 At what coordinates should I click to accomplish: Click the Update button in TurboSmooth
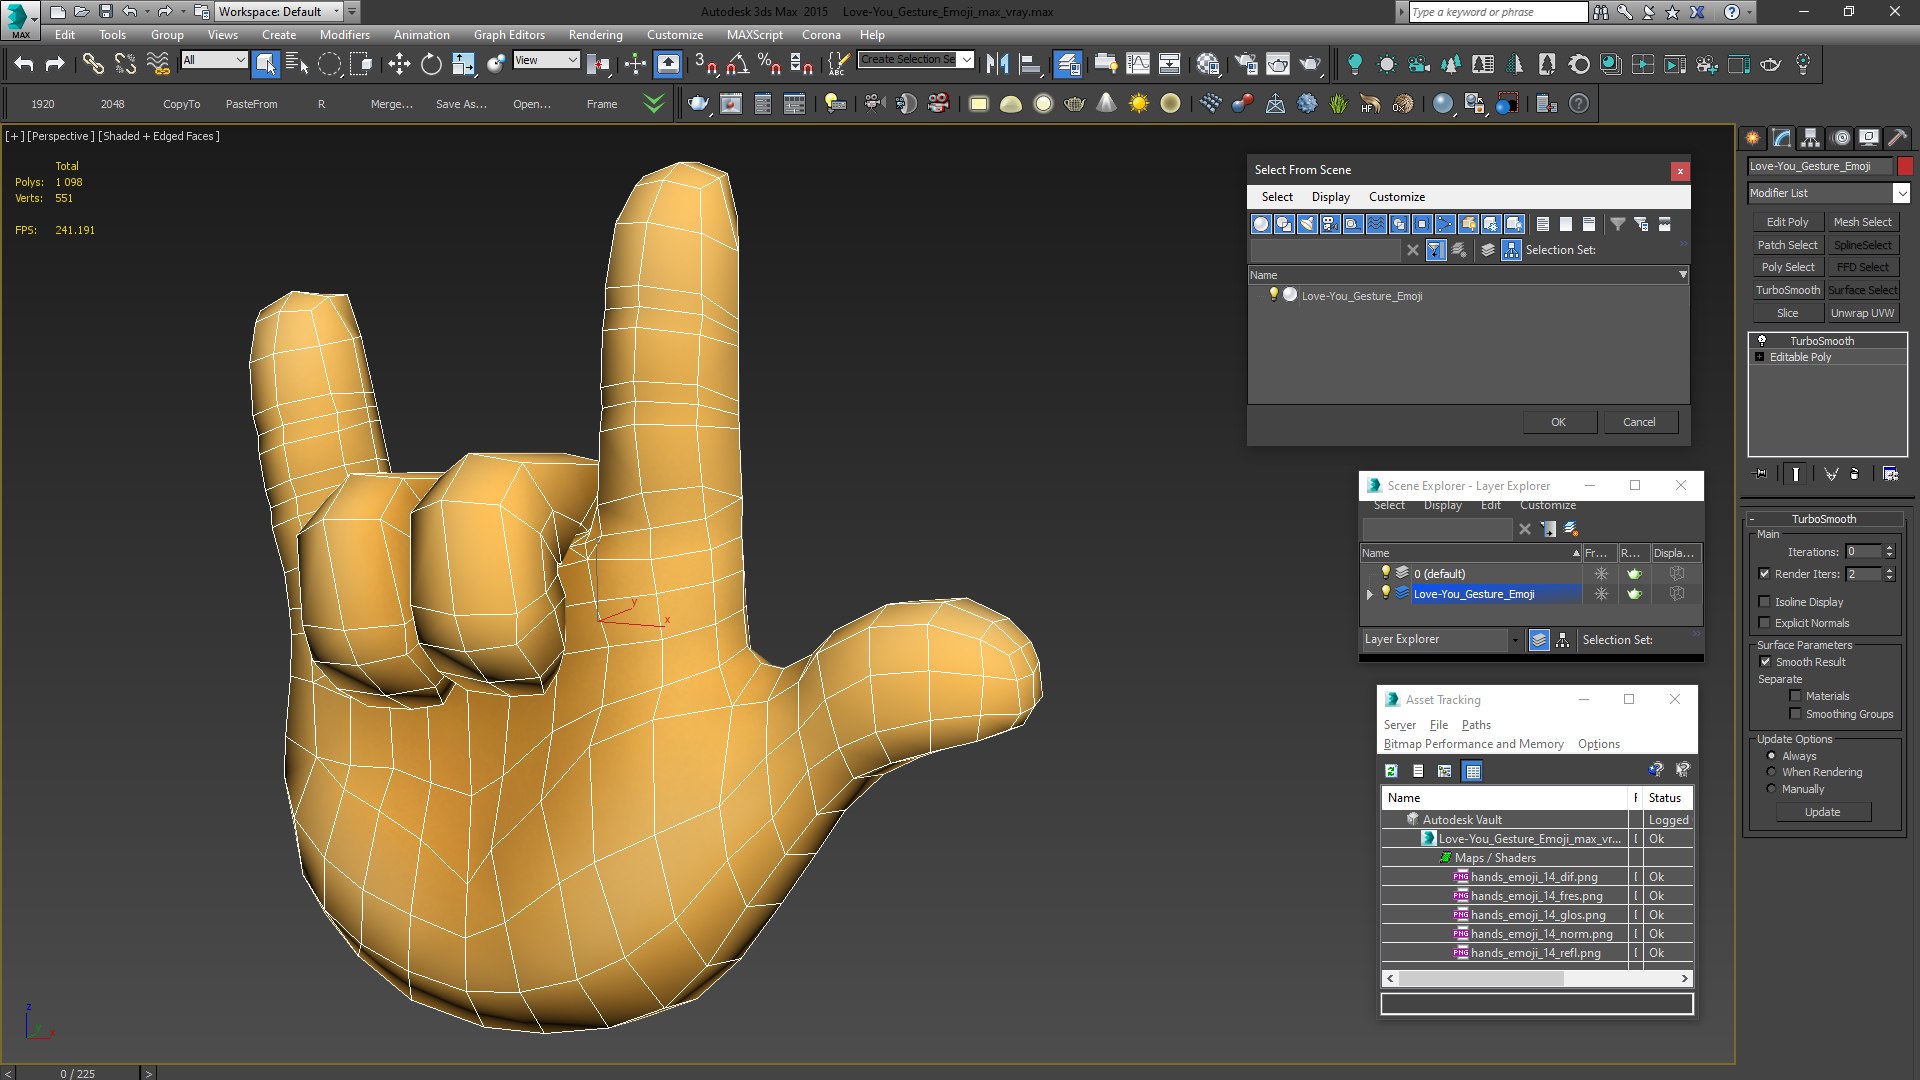pos(1822,812)
